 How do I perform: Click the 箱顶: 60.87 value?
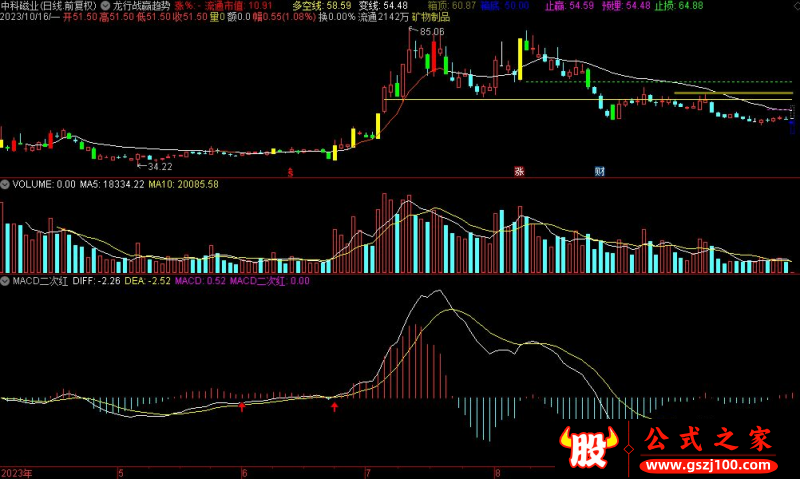pyautogui.click(x=452, y=6)
